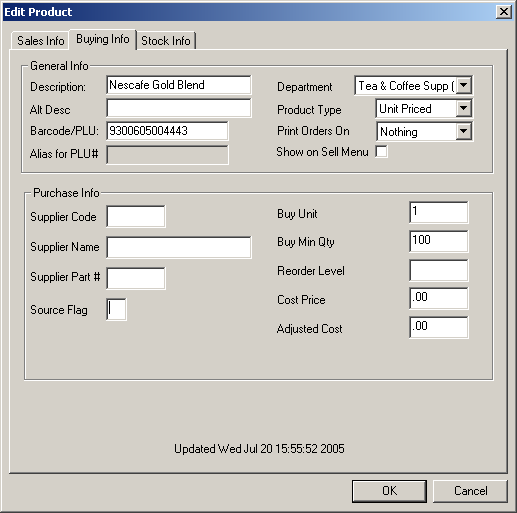Click the Buy Min Qty field

click(439, 241)
